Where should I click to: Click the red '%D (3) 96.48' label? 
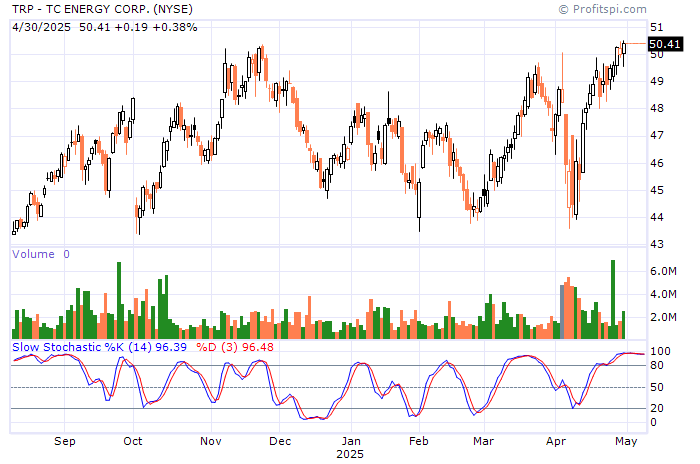click(235, 347)
